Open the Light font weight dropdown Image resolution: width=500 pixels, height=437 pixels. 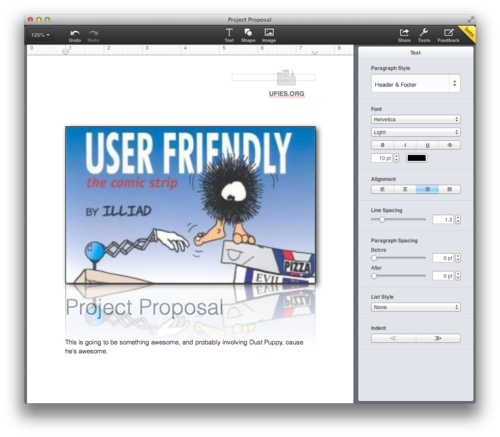pos(416,132)
